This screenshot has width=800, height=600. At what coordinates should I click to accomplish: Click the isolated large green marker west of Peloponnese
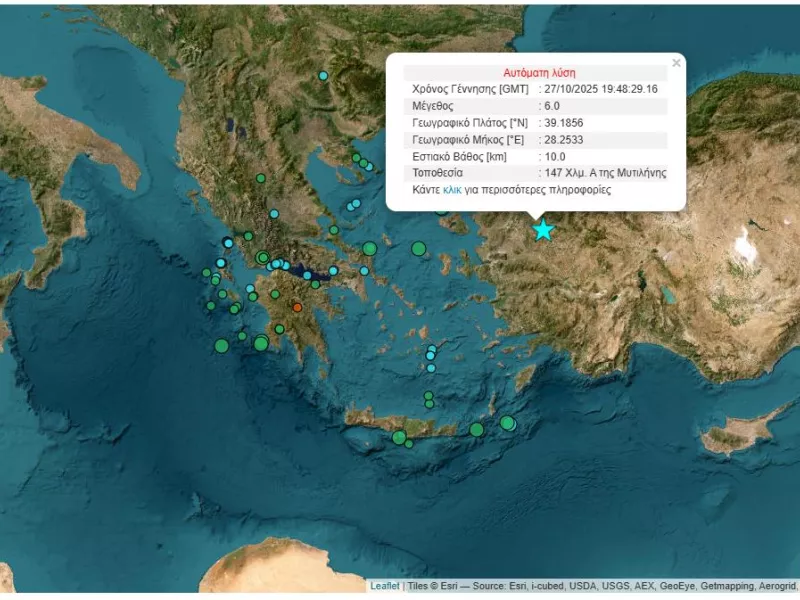click(221, 346)
